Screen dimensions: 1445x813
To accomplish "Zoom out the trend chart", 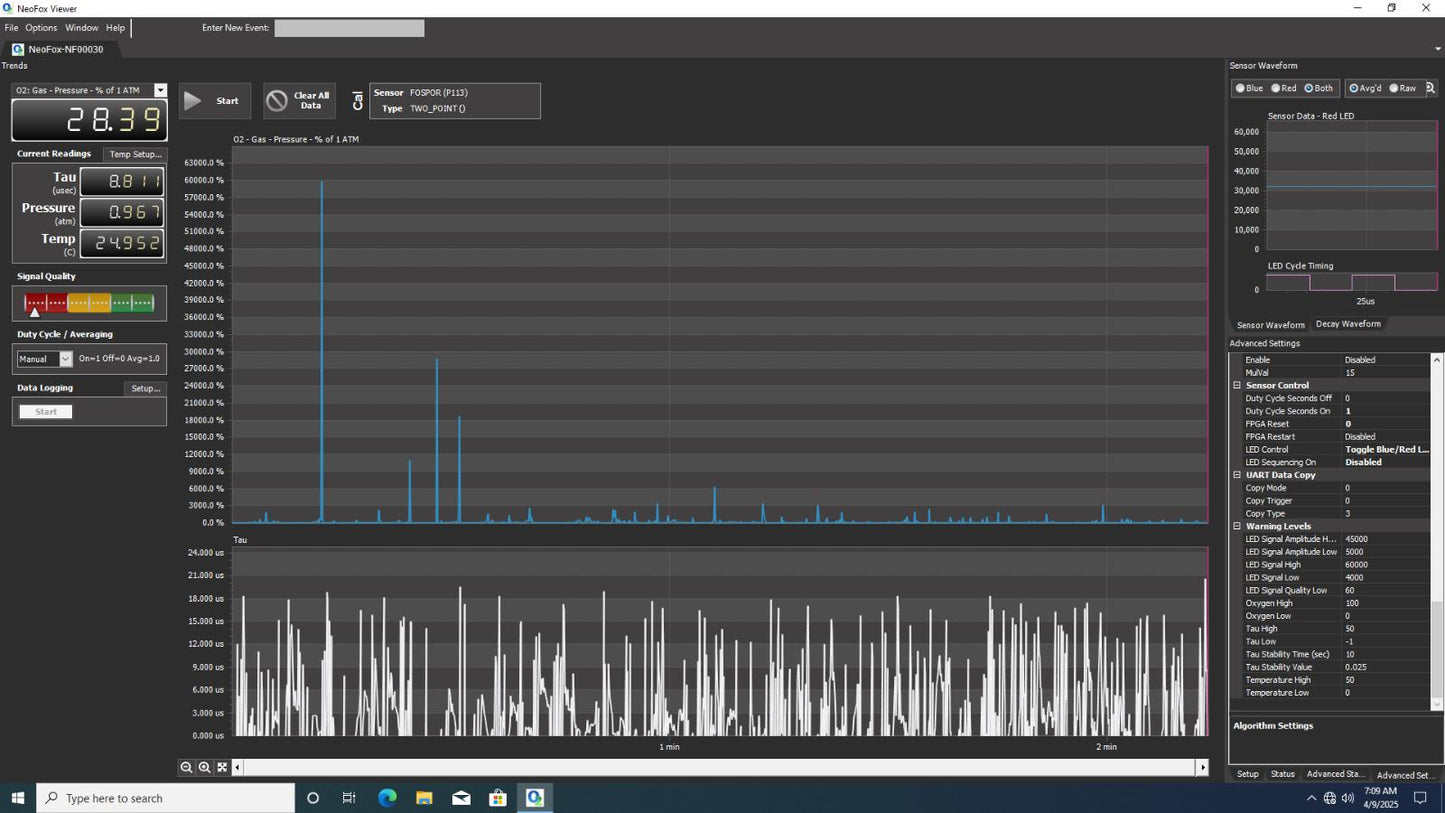I will (186, 768).
